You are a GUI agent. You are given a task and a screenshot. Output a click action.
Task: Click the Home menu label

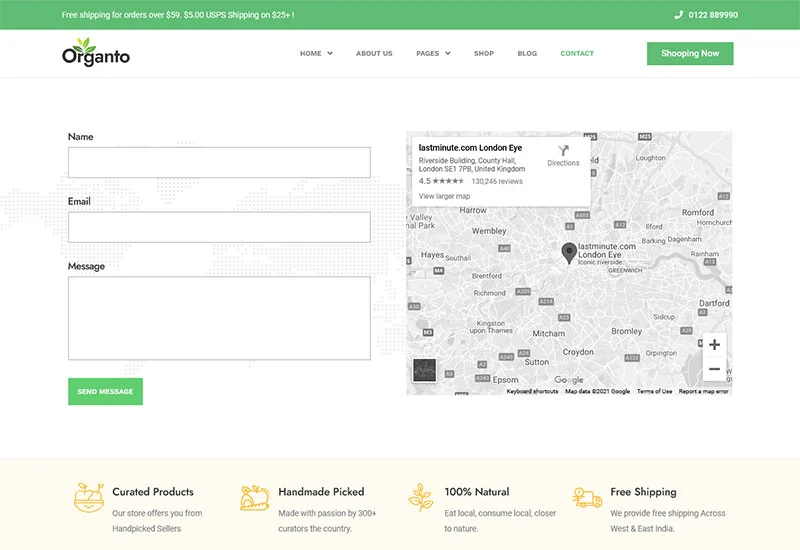click(x=311, y=53)
